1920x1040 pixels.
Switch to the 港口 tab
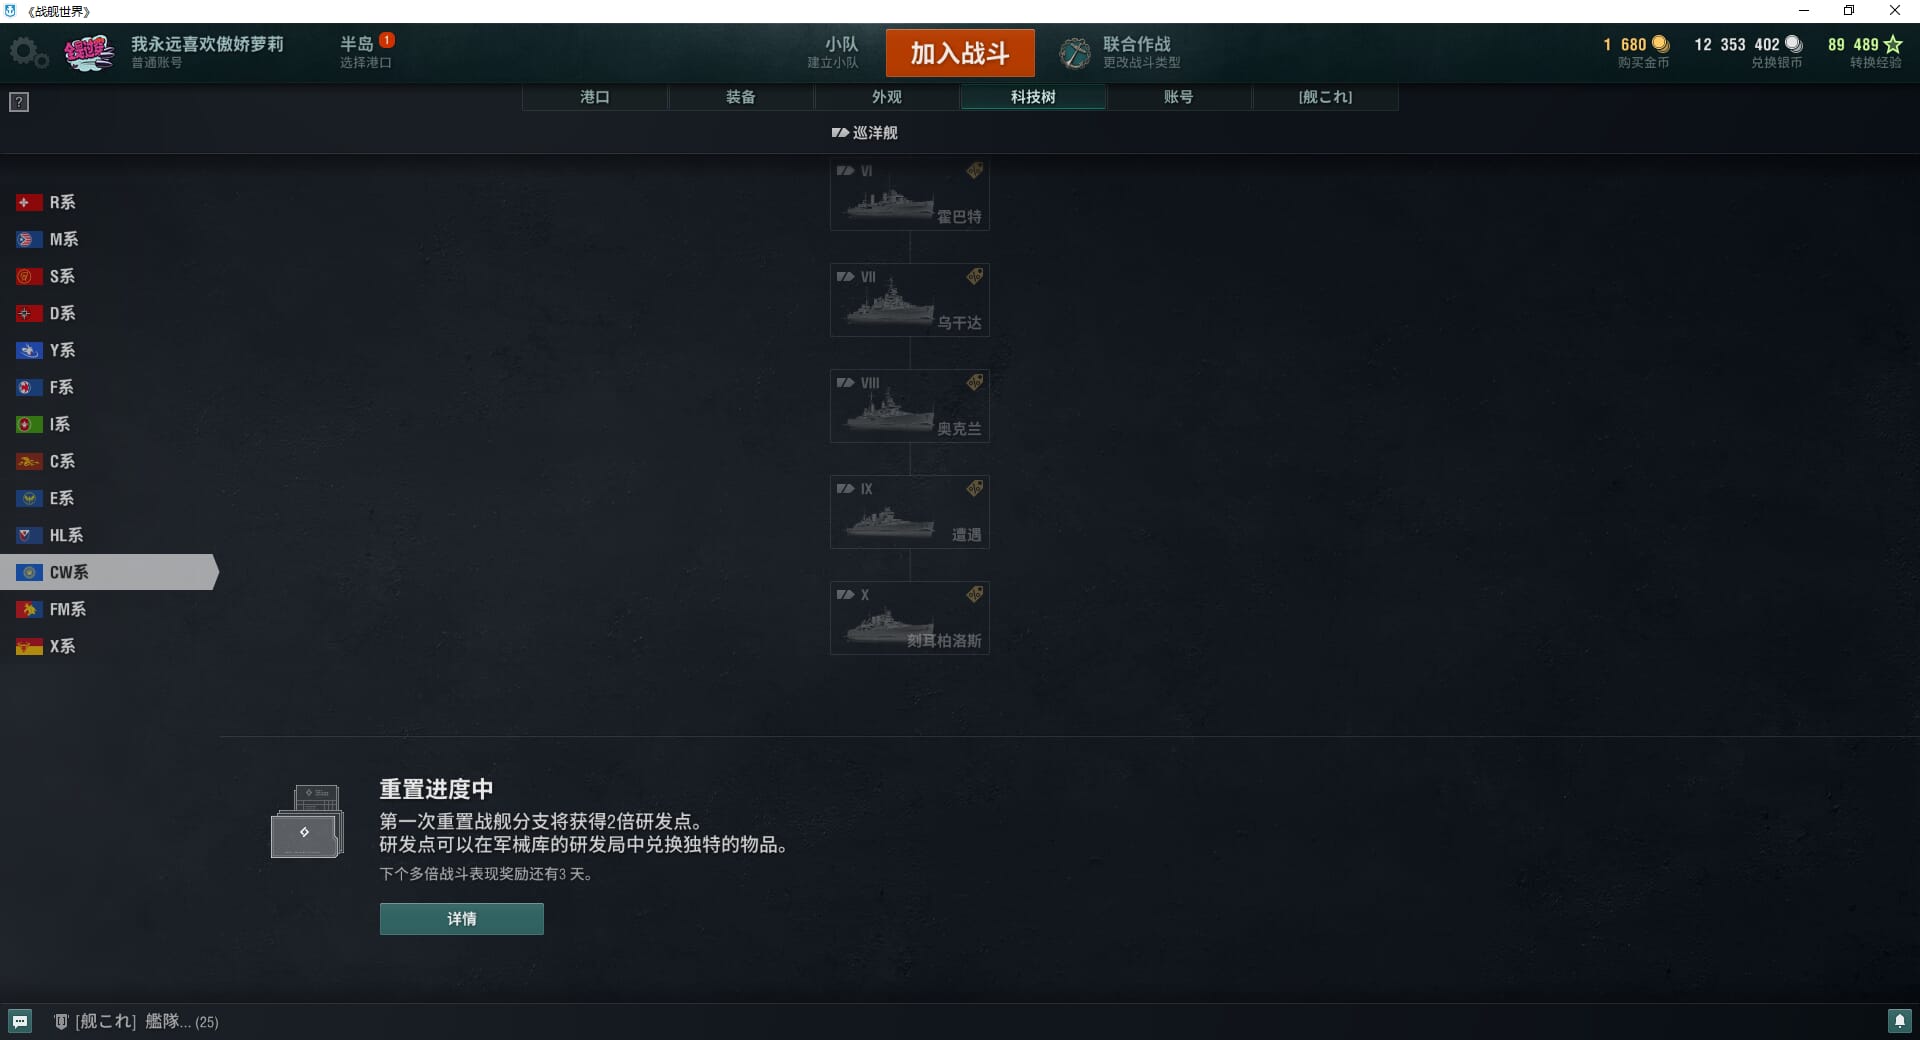595,97
